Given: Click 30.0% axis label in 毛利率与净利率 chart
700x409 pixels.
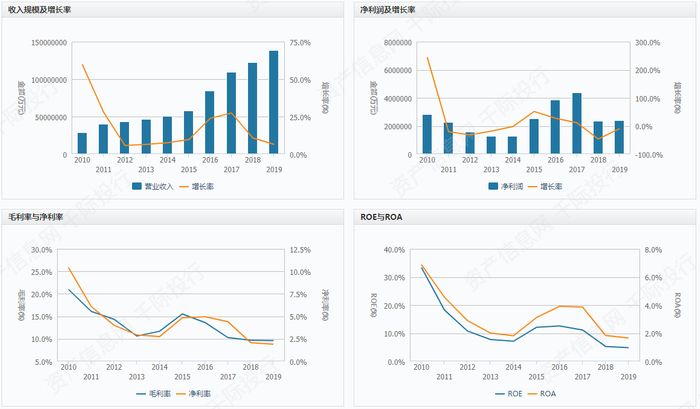Looking at the screenshot, I should click(42, 250).
